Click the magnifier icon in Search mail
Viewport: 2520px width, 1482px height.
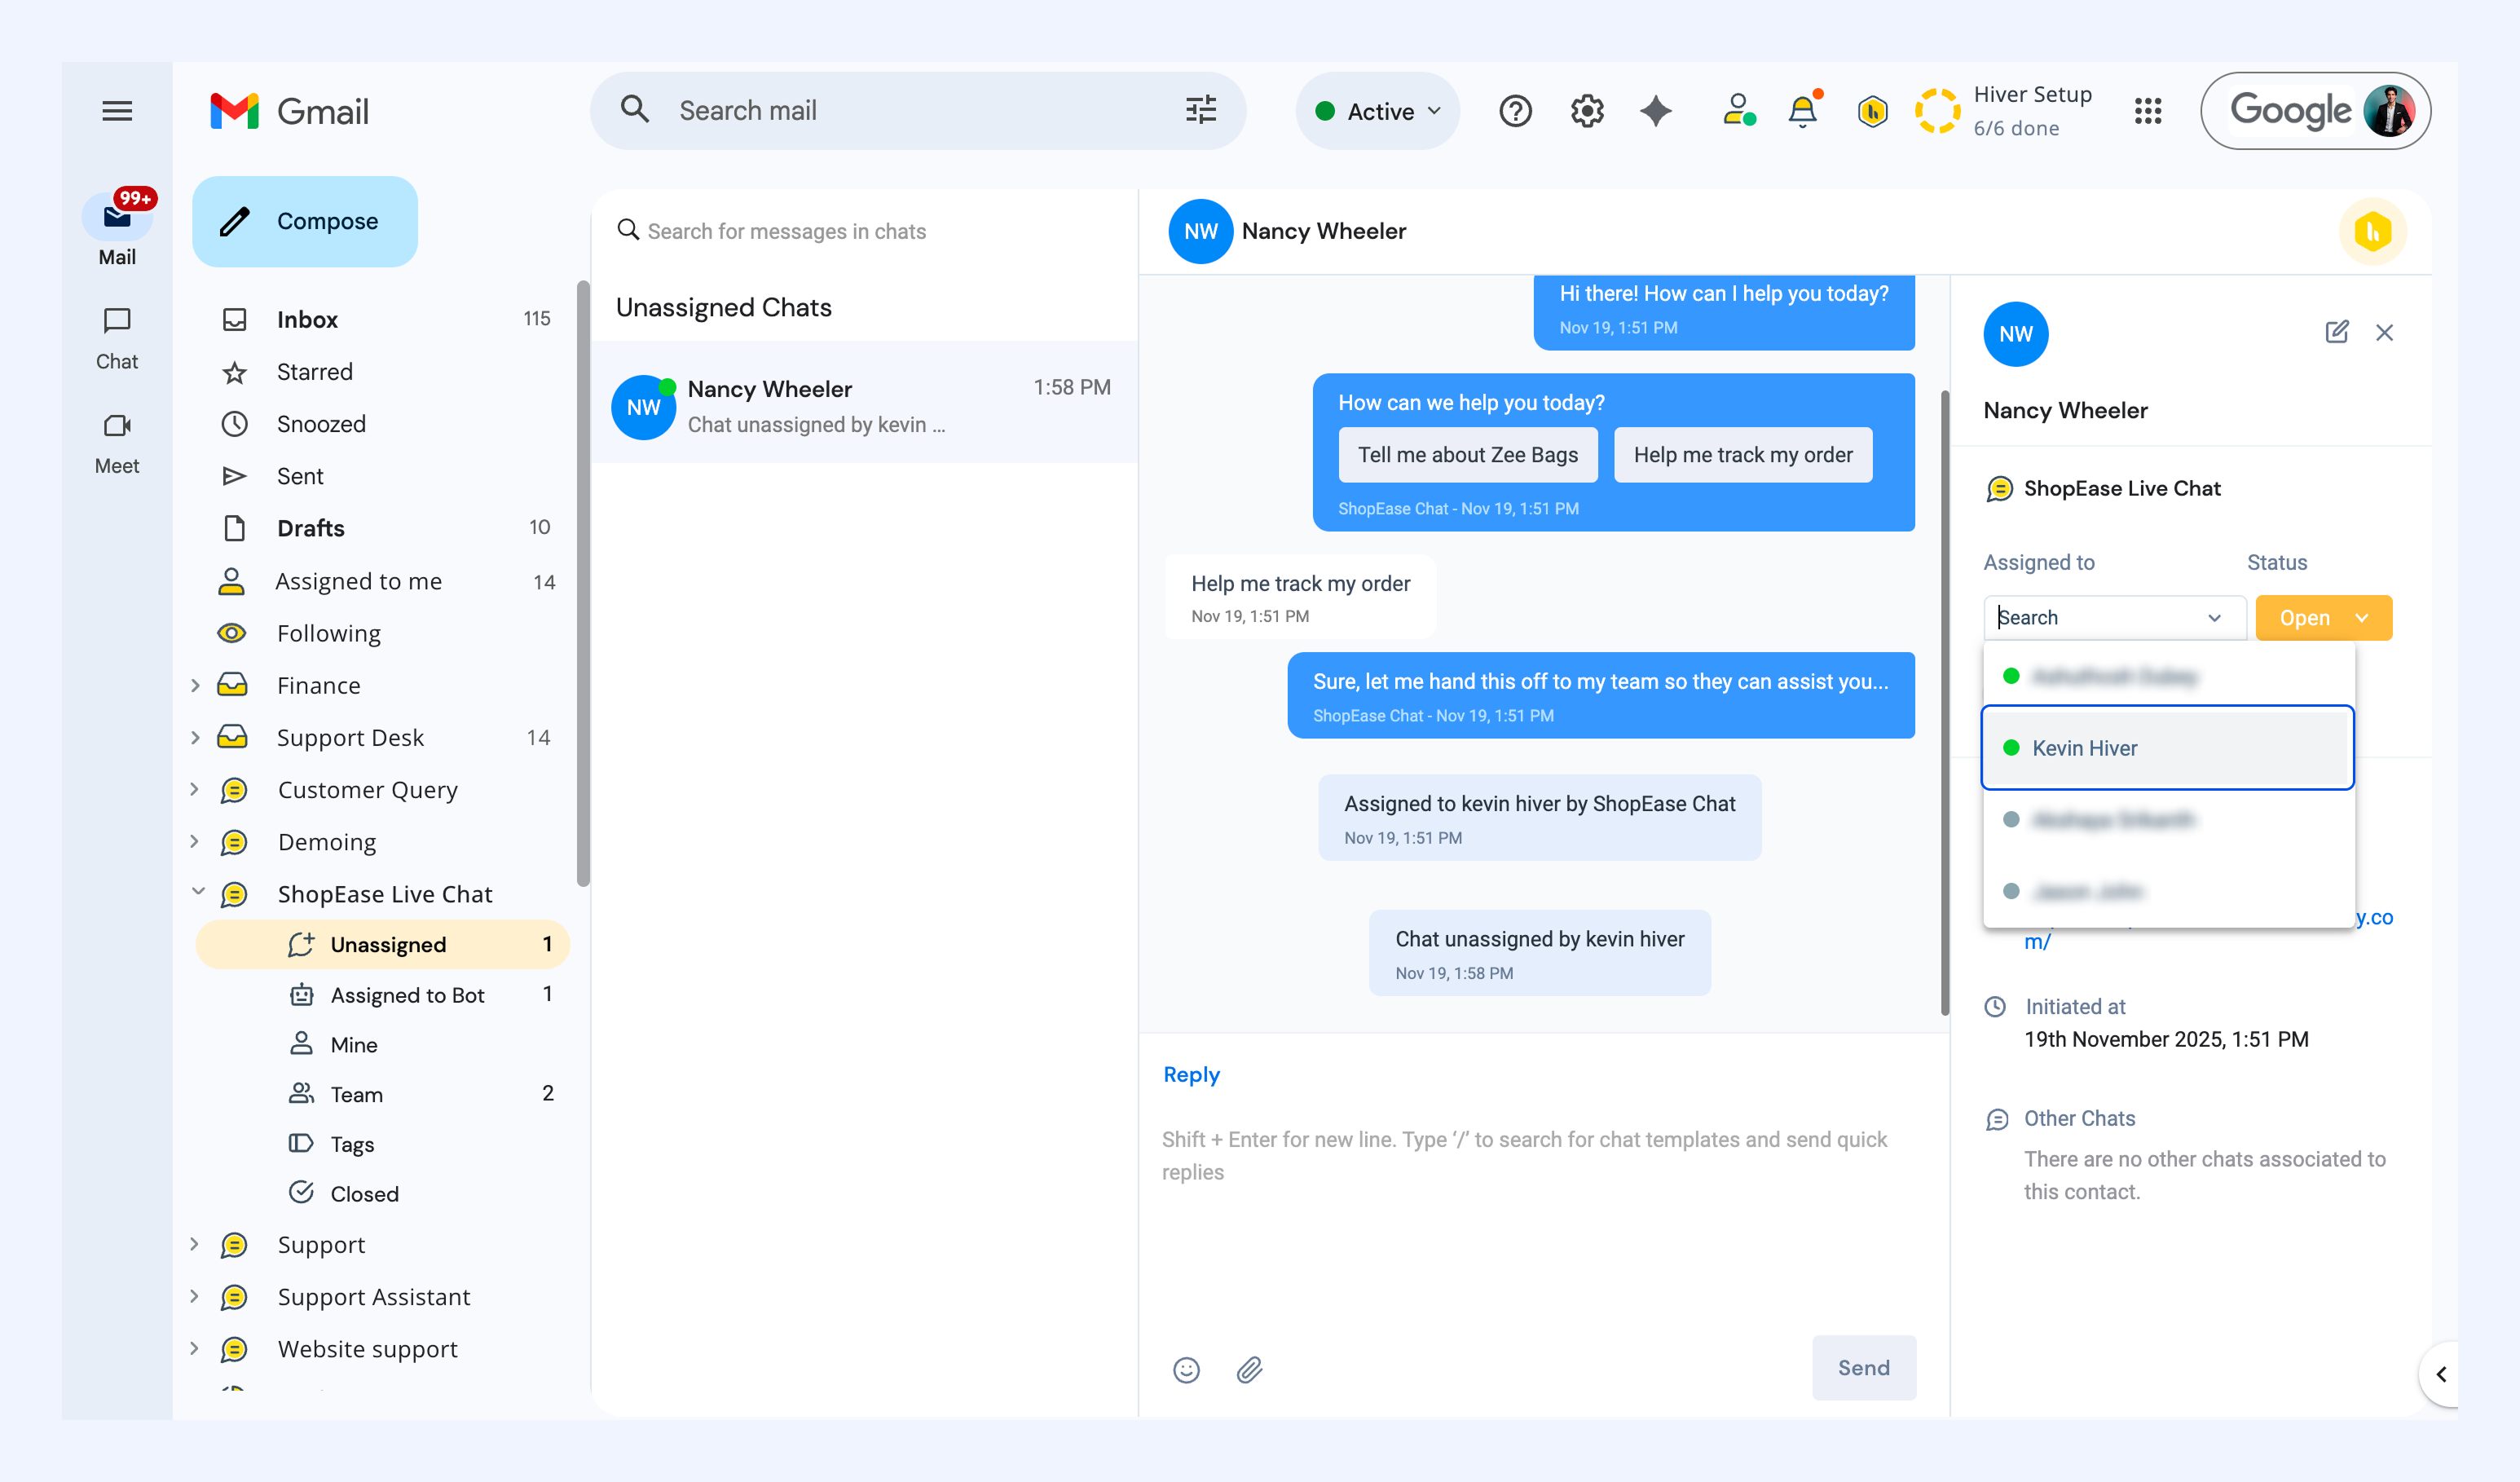pyautogui.click(x=635, y=110)
